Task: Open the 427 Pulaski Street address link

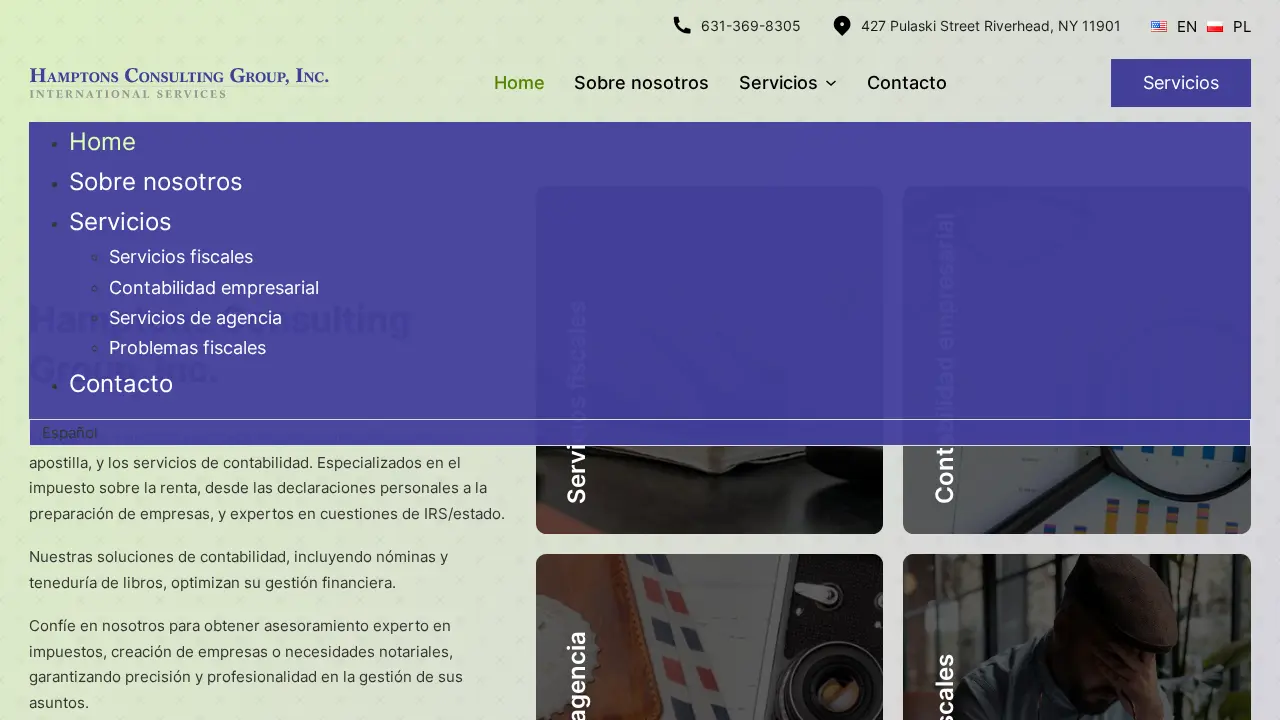Action: coord(990,26)
